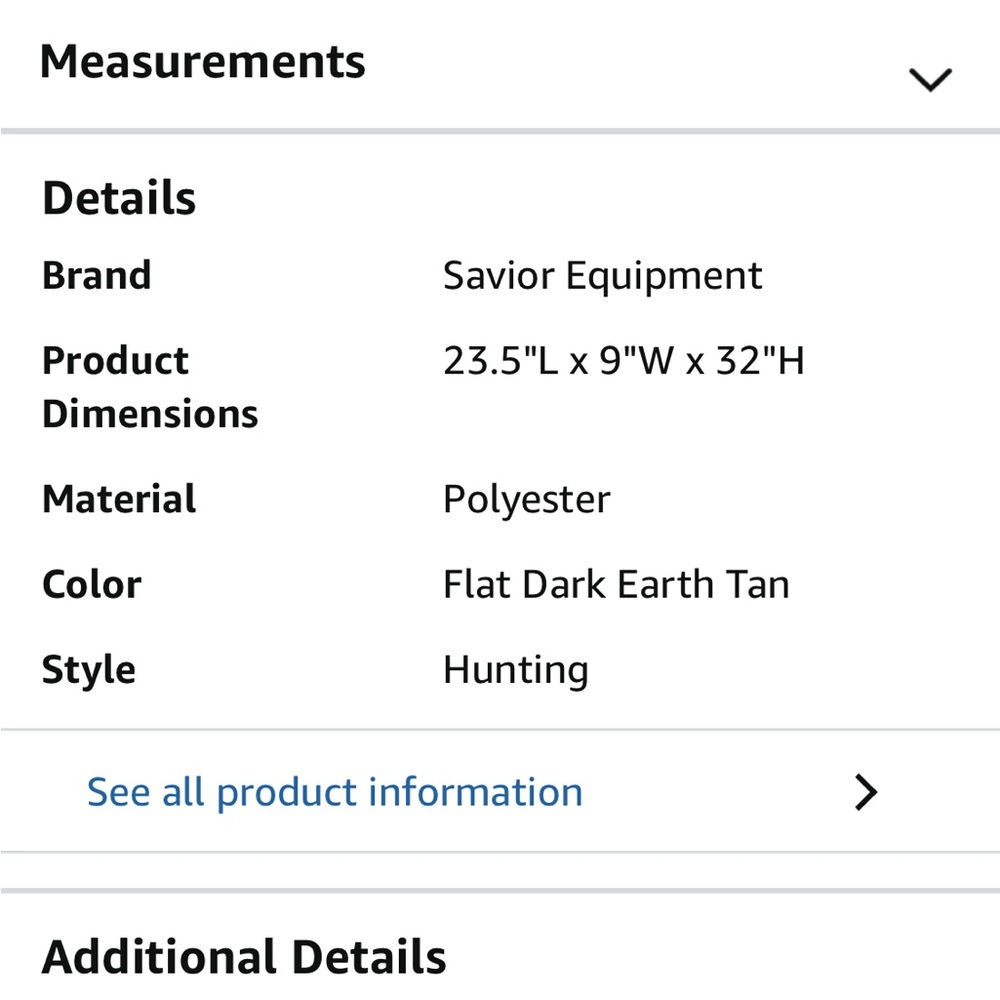Screen dimensions: 1000x1000
Task: Select the 23.5"L x 9"W x 32"H value
Action: point(624,361)
